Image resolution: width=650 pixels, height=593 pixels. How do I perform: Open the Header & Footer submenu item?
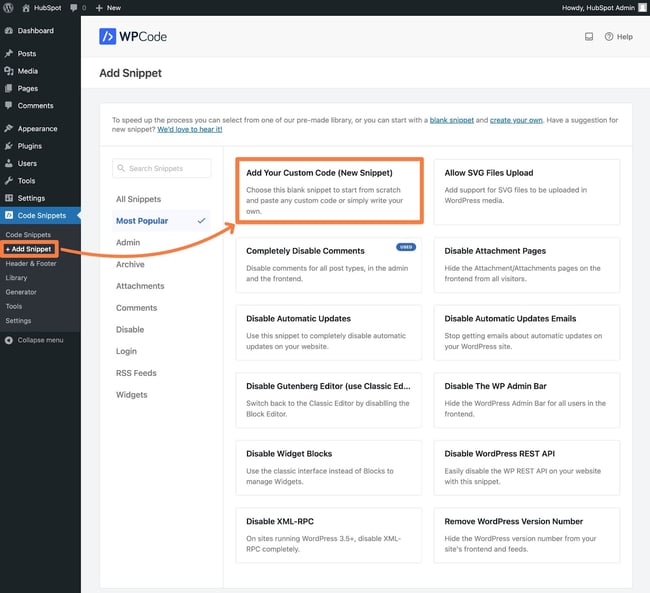[31, 263]
